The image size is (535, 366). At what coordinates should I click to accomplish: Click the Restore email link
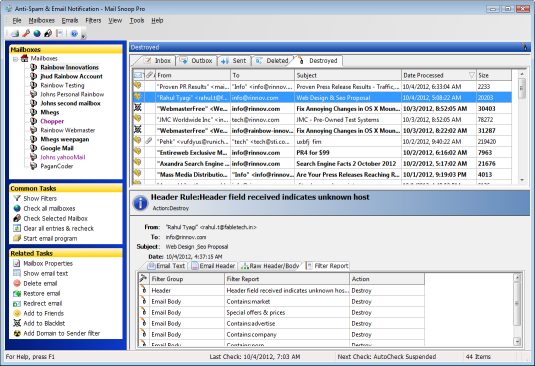coord(41,293)
